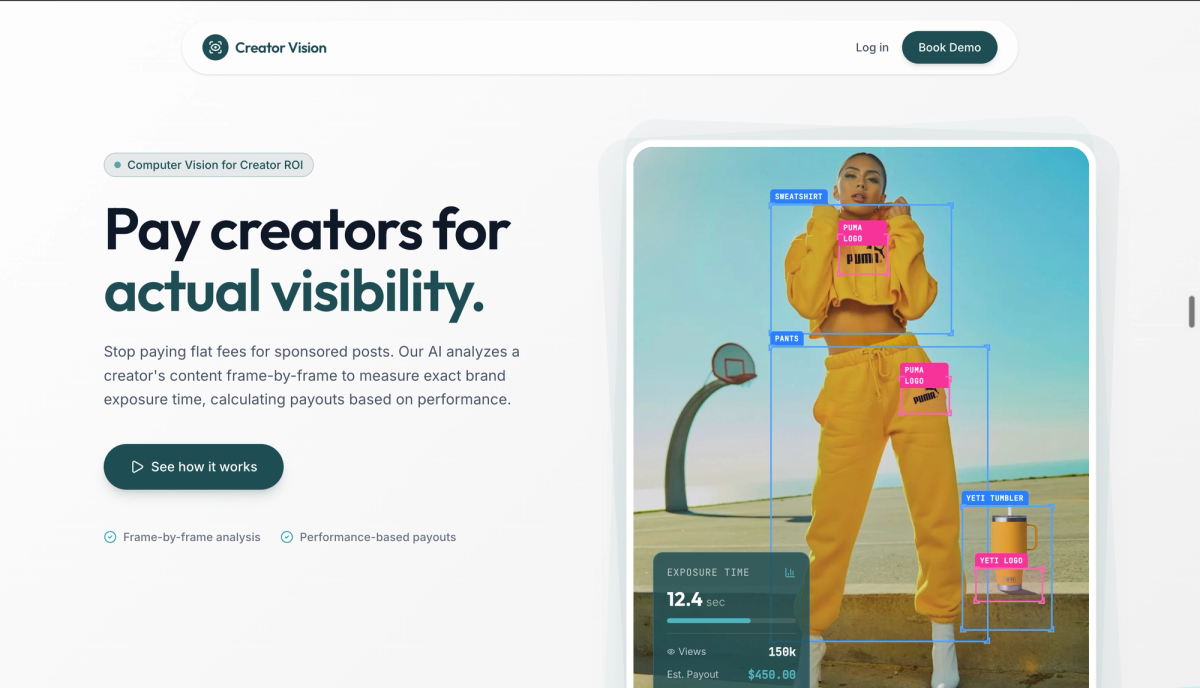Click the page's vertical scrollbar thumb
This screenshot has width=1200, height=688.
(1192, 311)
